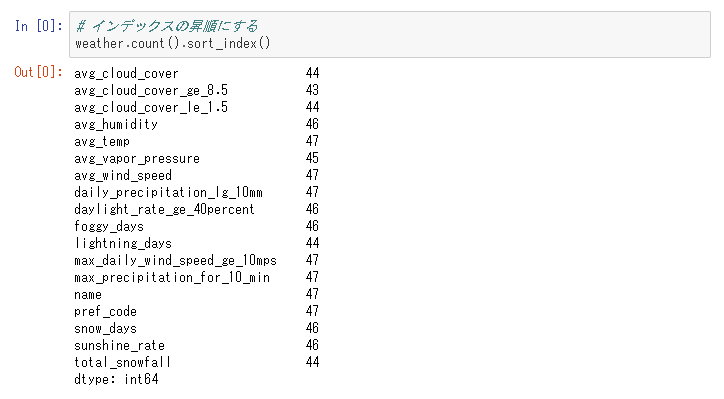Click value 46 in the foggy_days row

312,226
